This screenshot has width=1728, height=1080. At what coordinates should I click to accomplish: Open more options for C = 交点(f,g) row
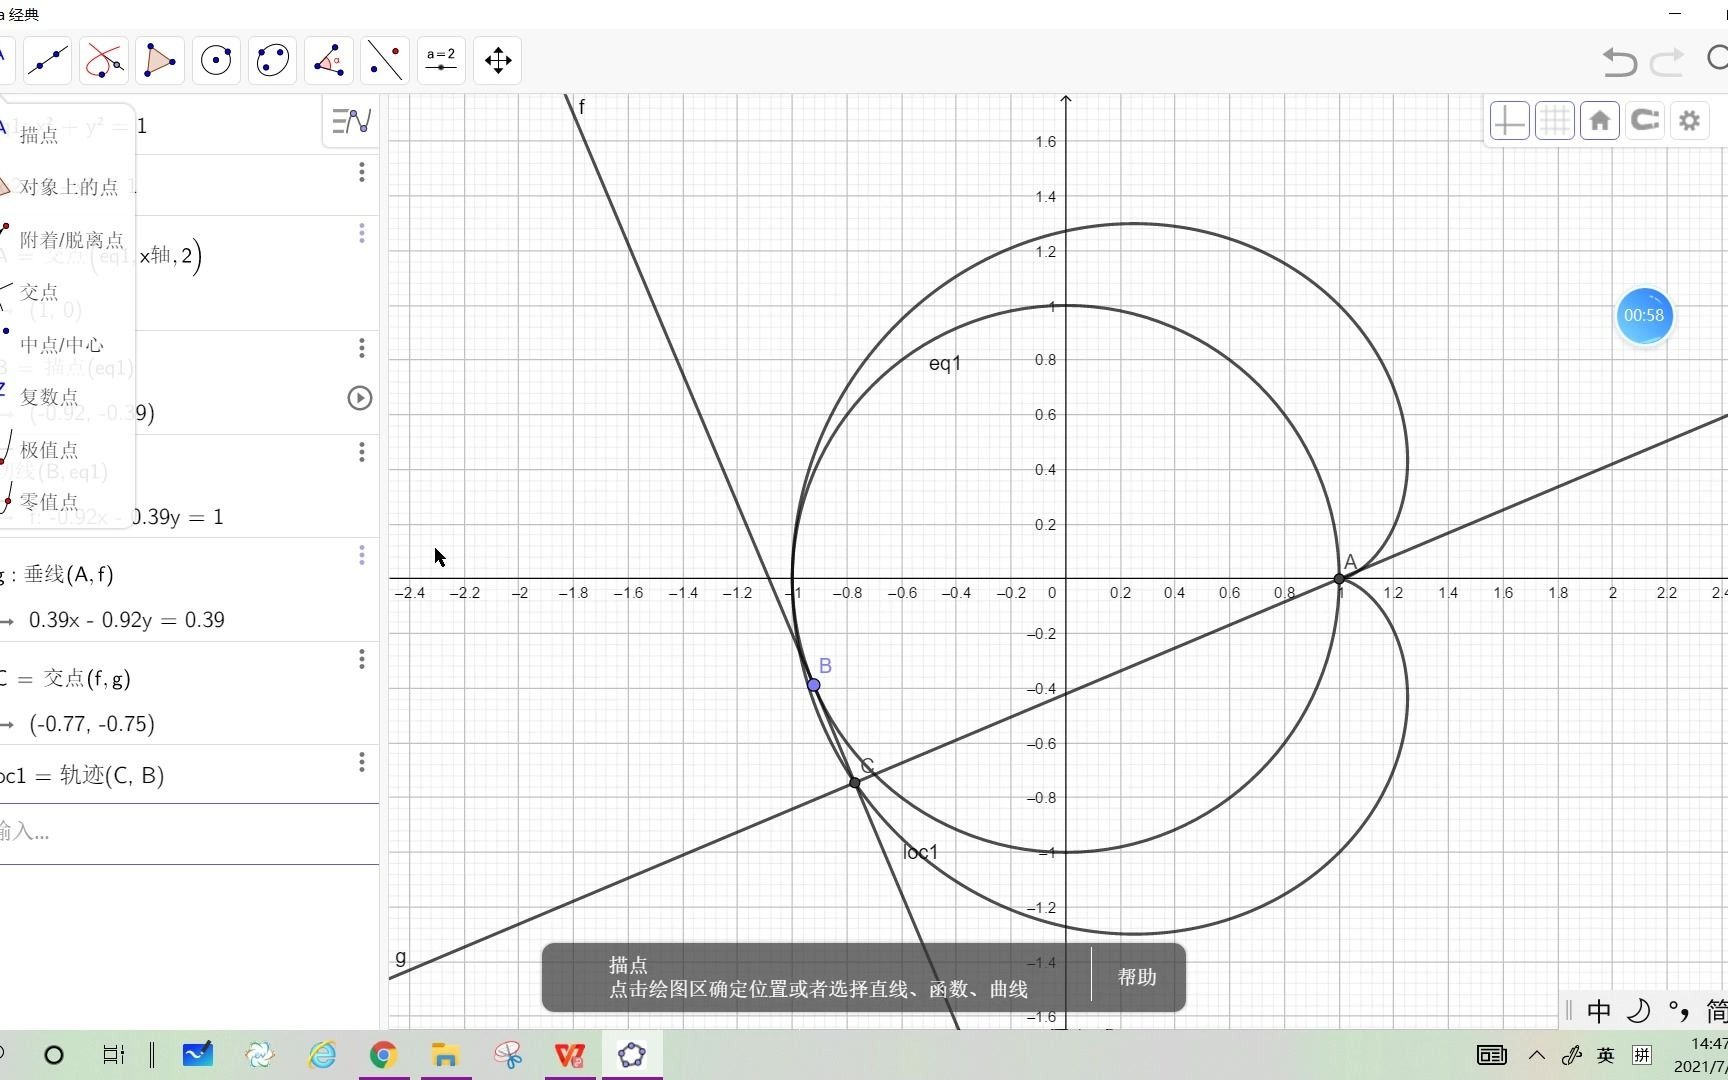(362, 659)
